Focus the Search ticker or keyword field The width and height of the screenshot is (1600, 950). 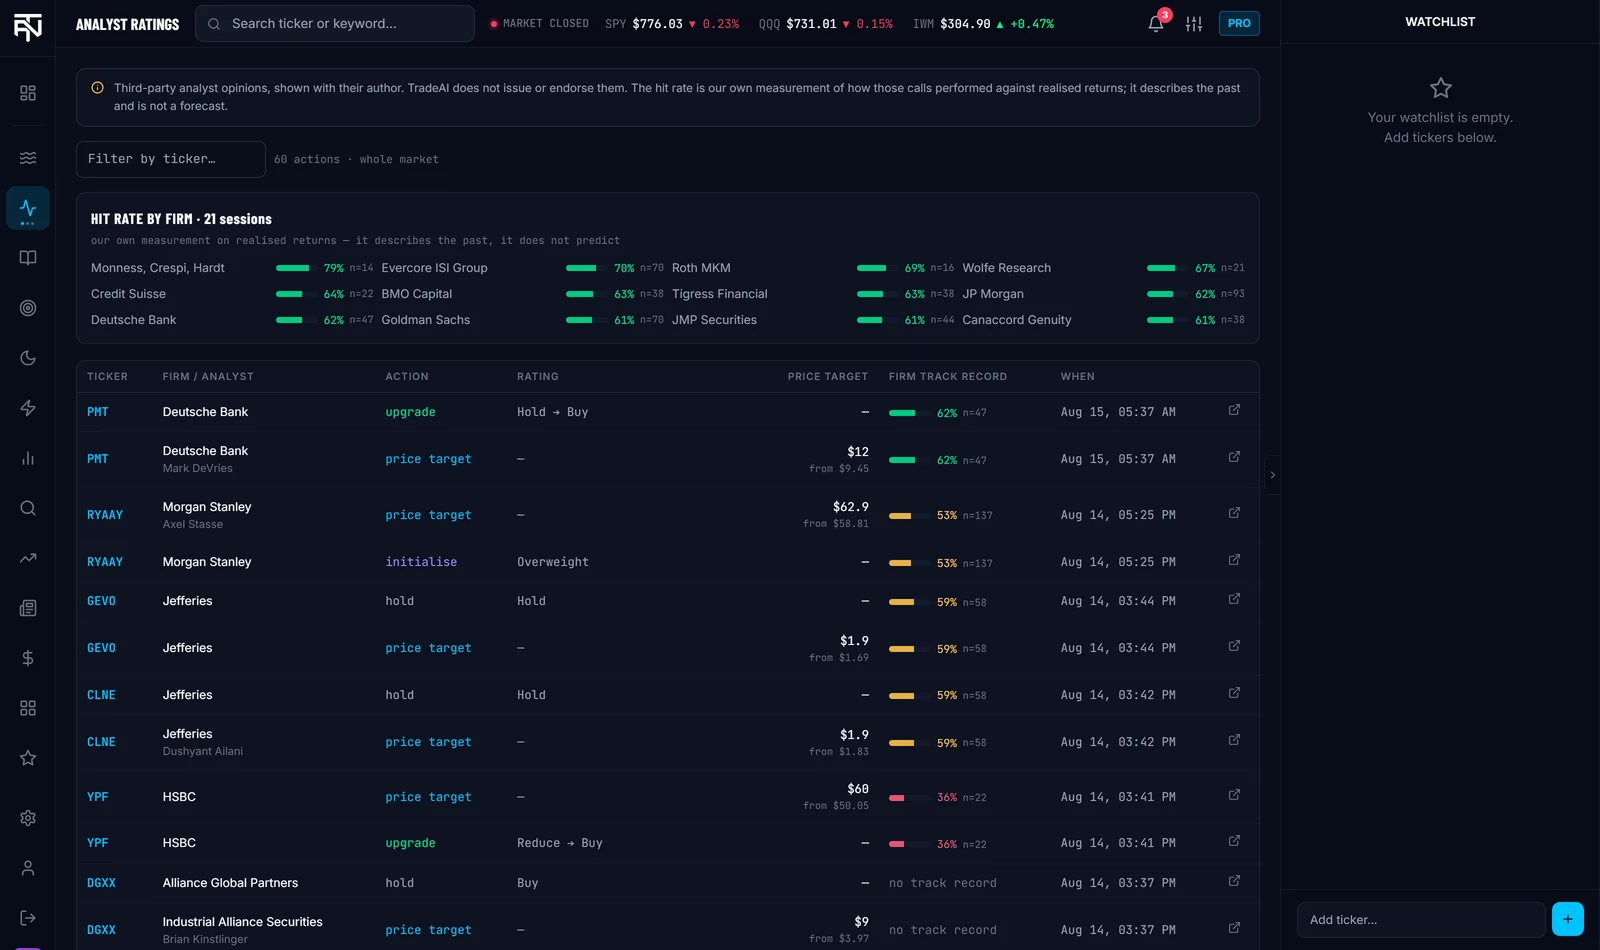335,24
